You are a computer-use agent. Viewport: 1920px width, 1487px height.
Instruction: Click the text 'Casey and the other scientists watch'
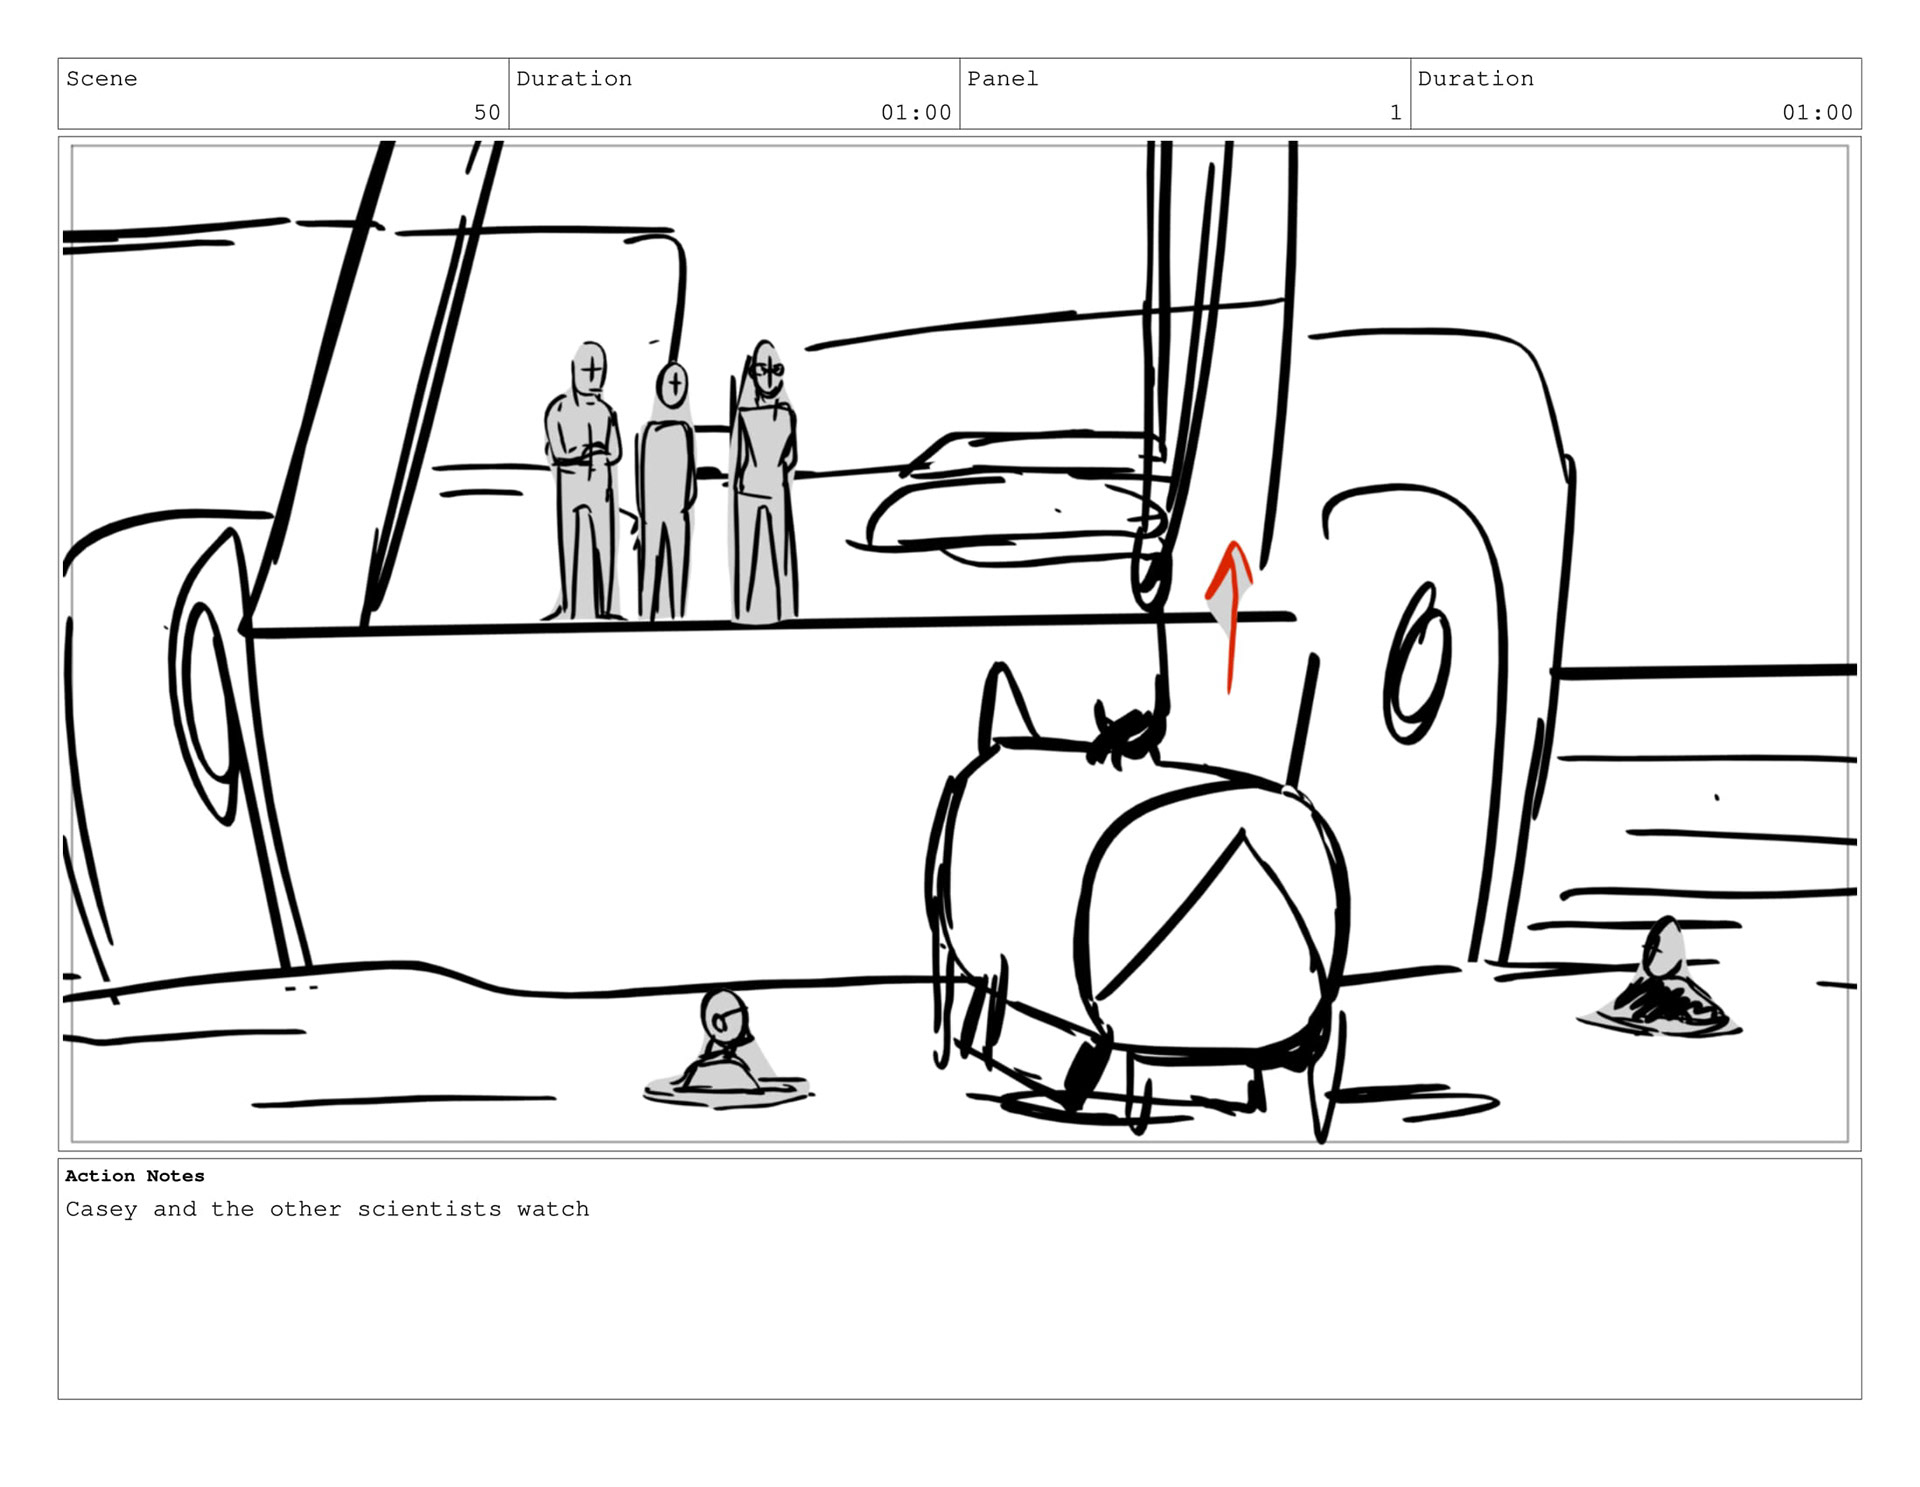327,1209
